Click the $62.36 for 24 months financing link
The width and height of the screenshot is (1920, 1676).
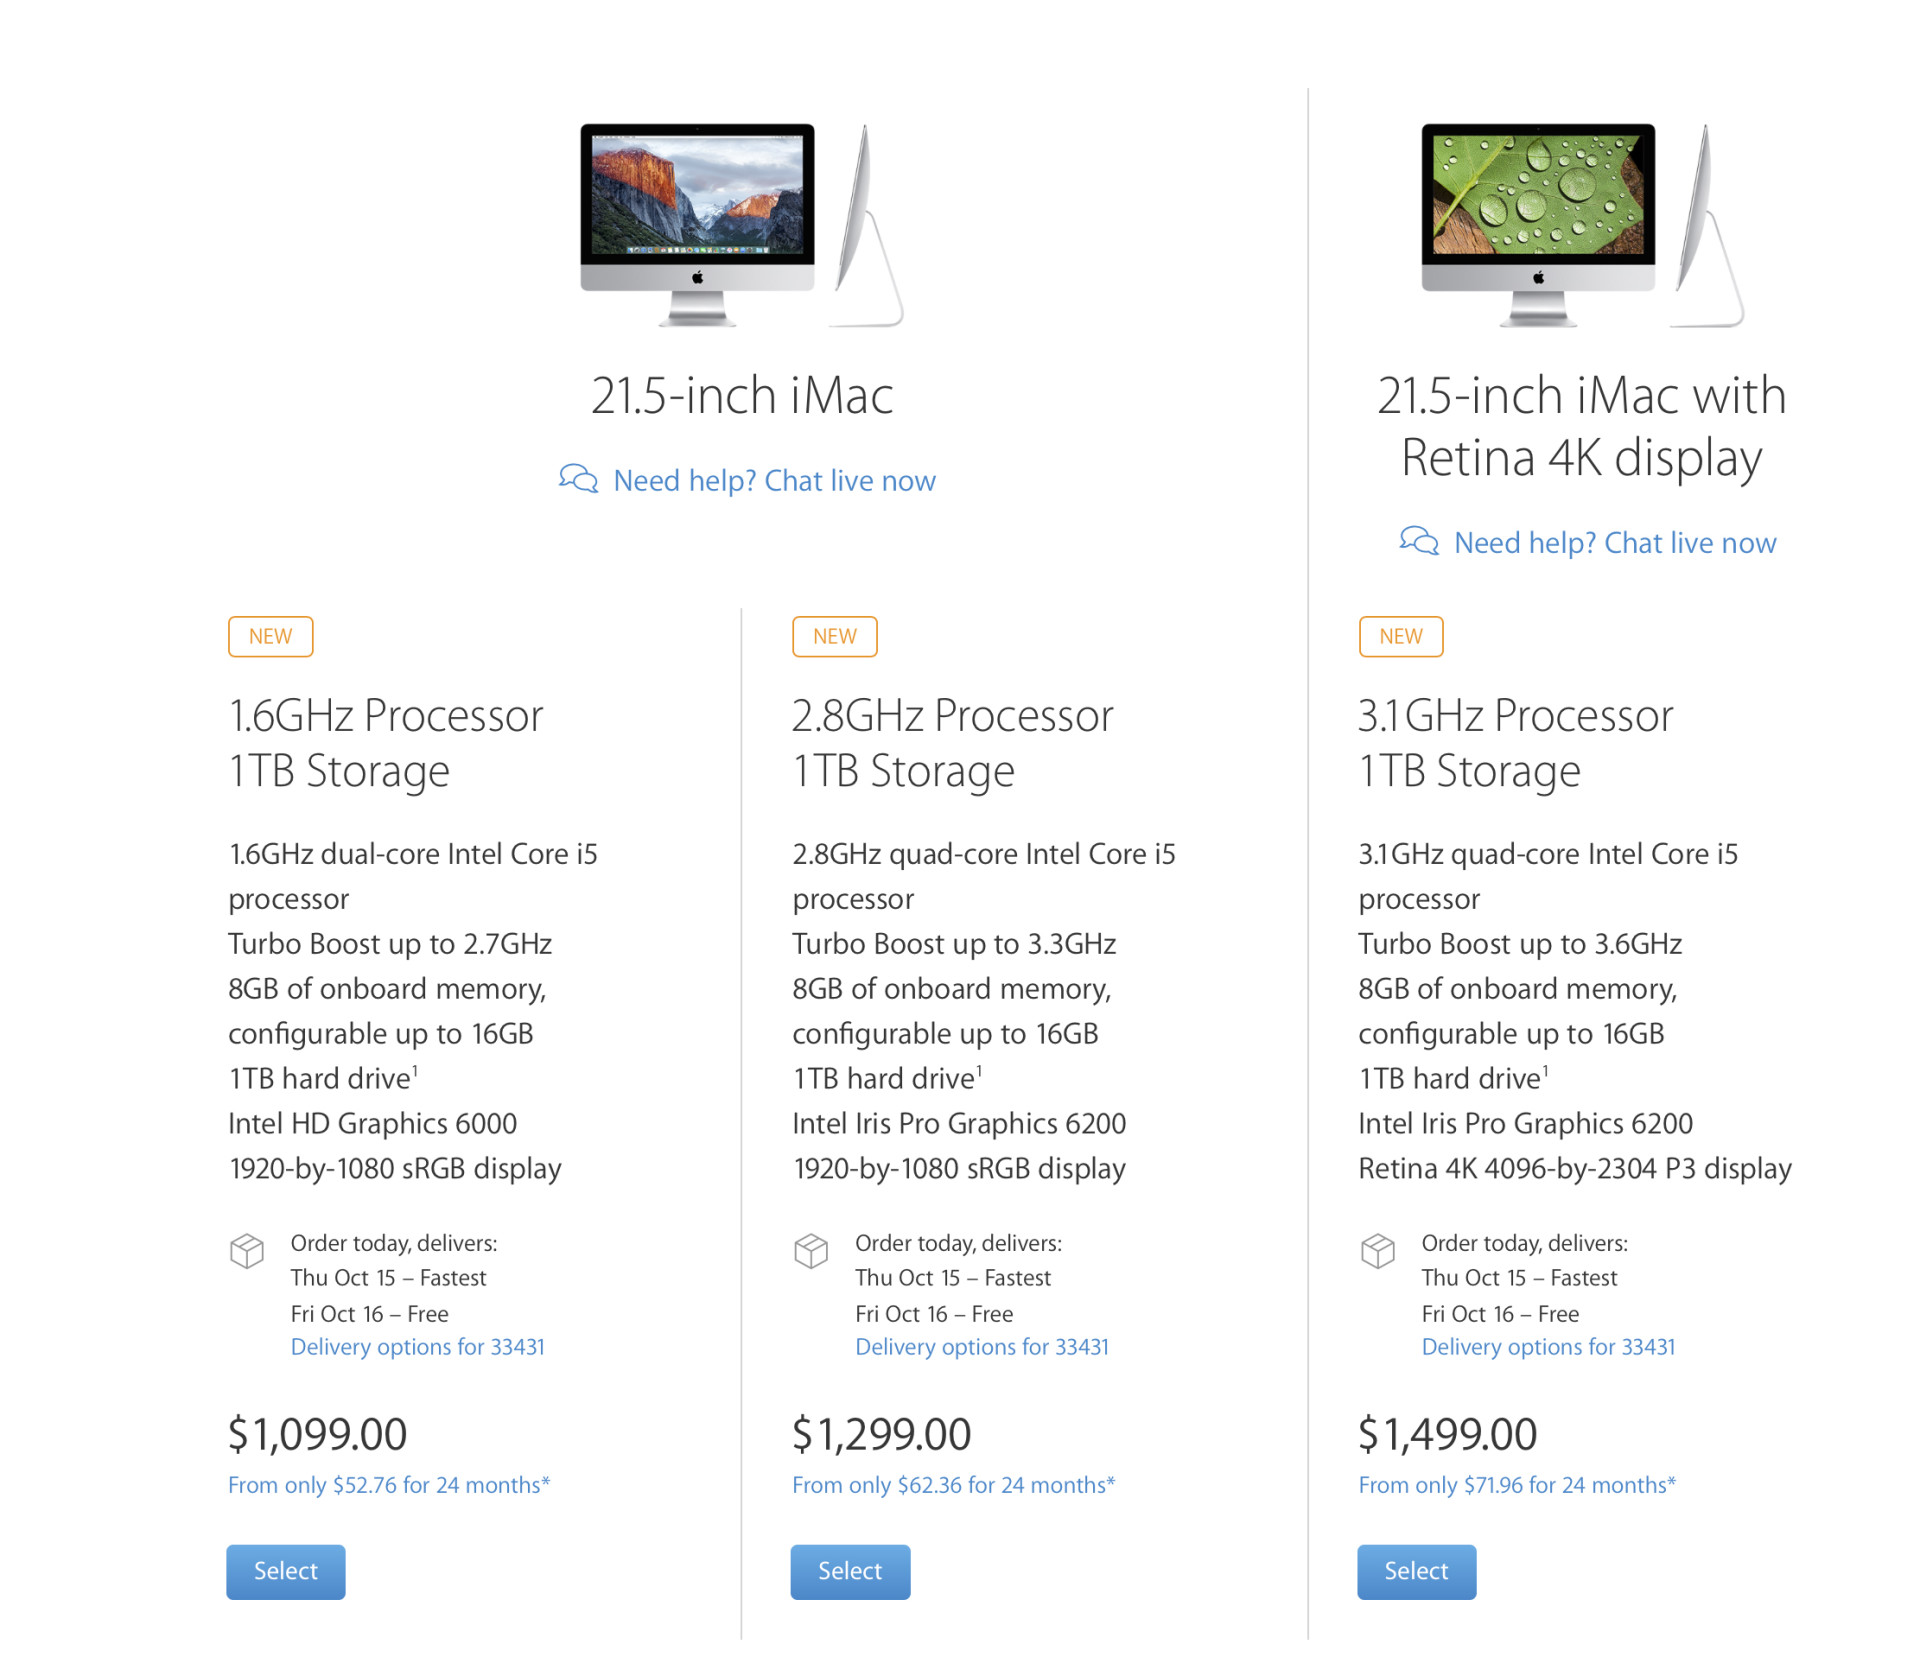tap(953, 1485)
